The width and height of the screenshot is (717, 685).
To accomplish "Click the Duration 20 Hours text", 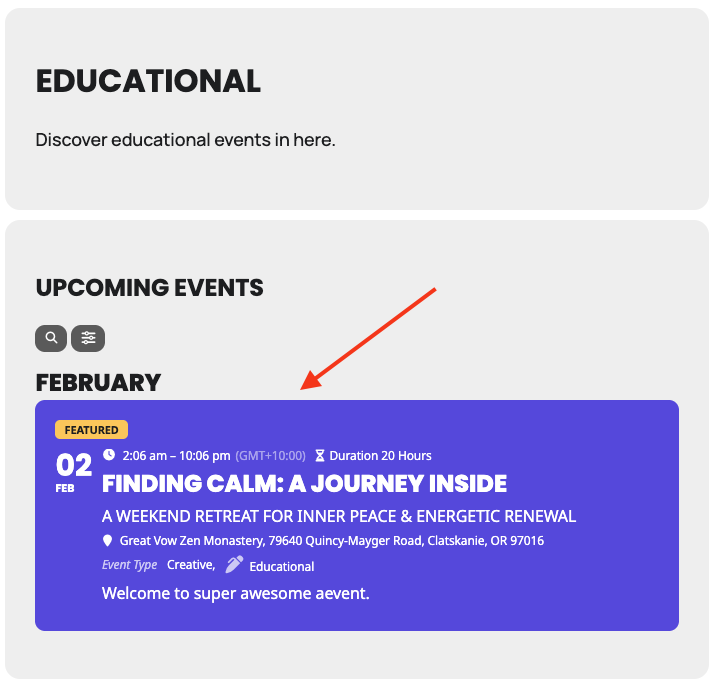I will click(x=380, y=456).
